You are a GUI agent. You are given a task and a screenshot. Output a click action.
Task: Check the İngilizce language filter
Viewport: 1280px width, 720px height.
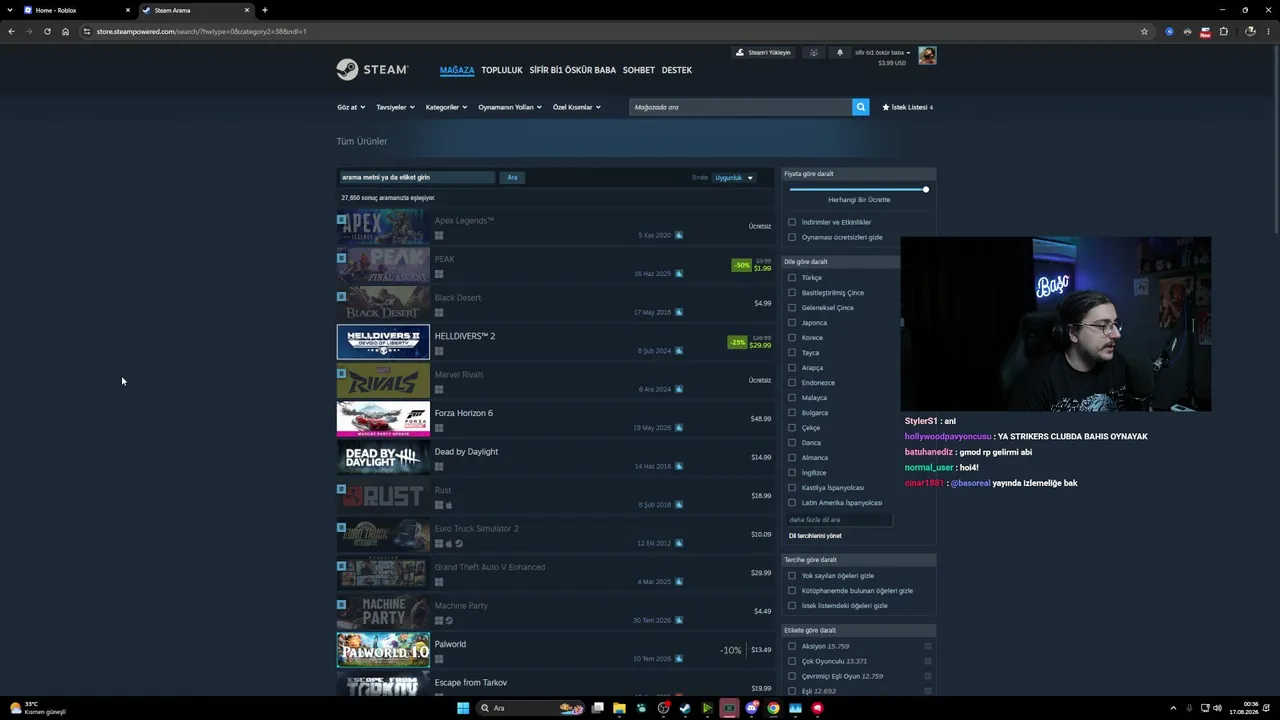point(792,472)
